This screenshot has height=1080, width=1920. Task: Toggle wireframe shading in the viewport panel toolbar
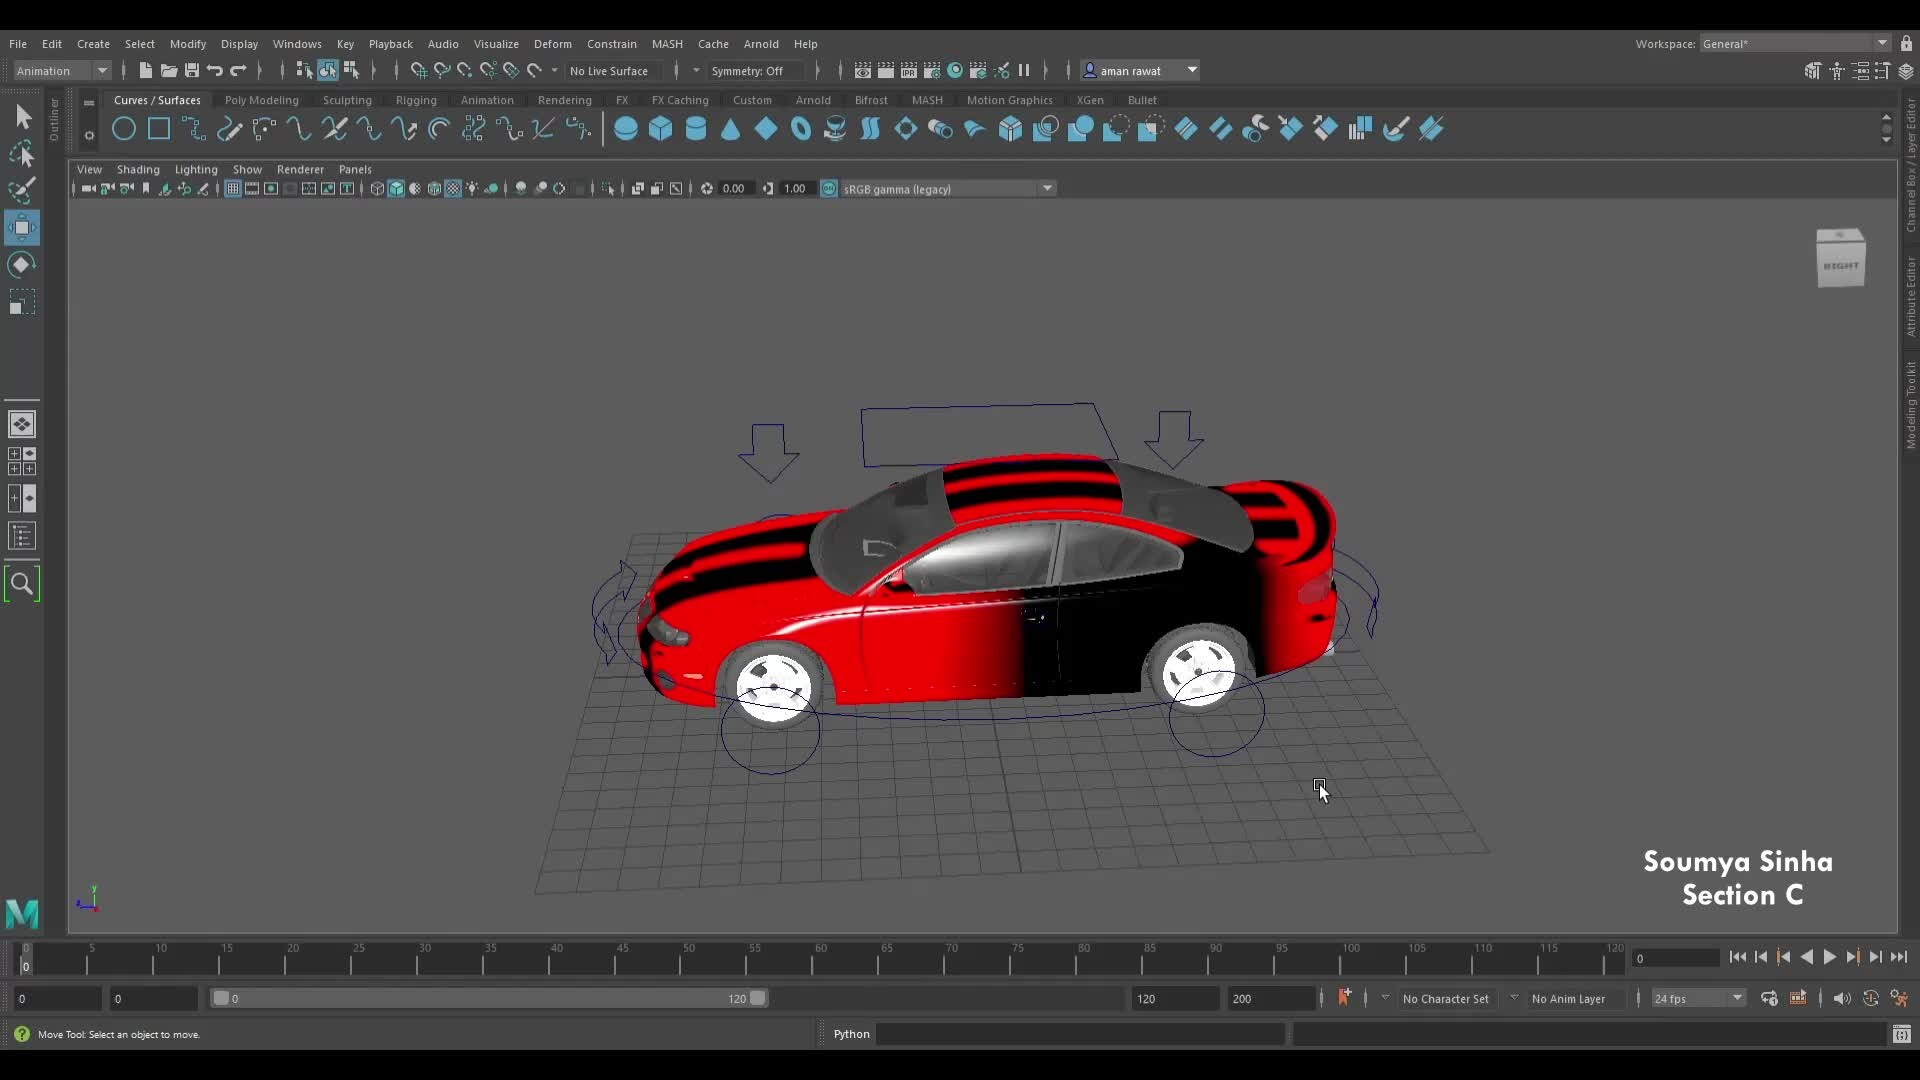[x=377, y=188]
